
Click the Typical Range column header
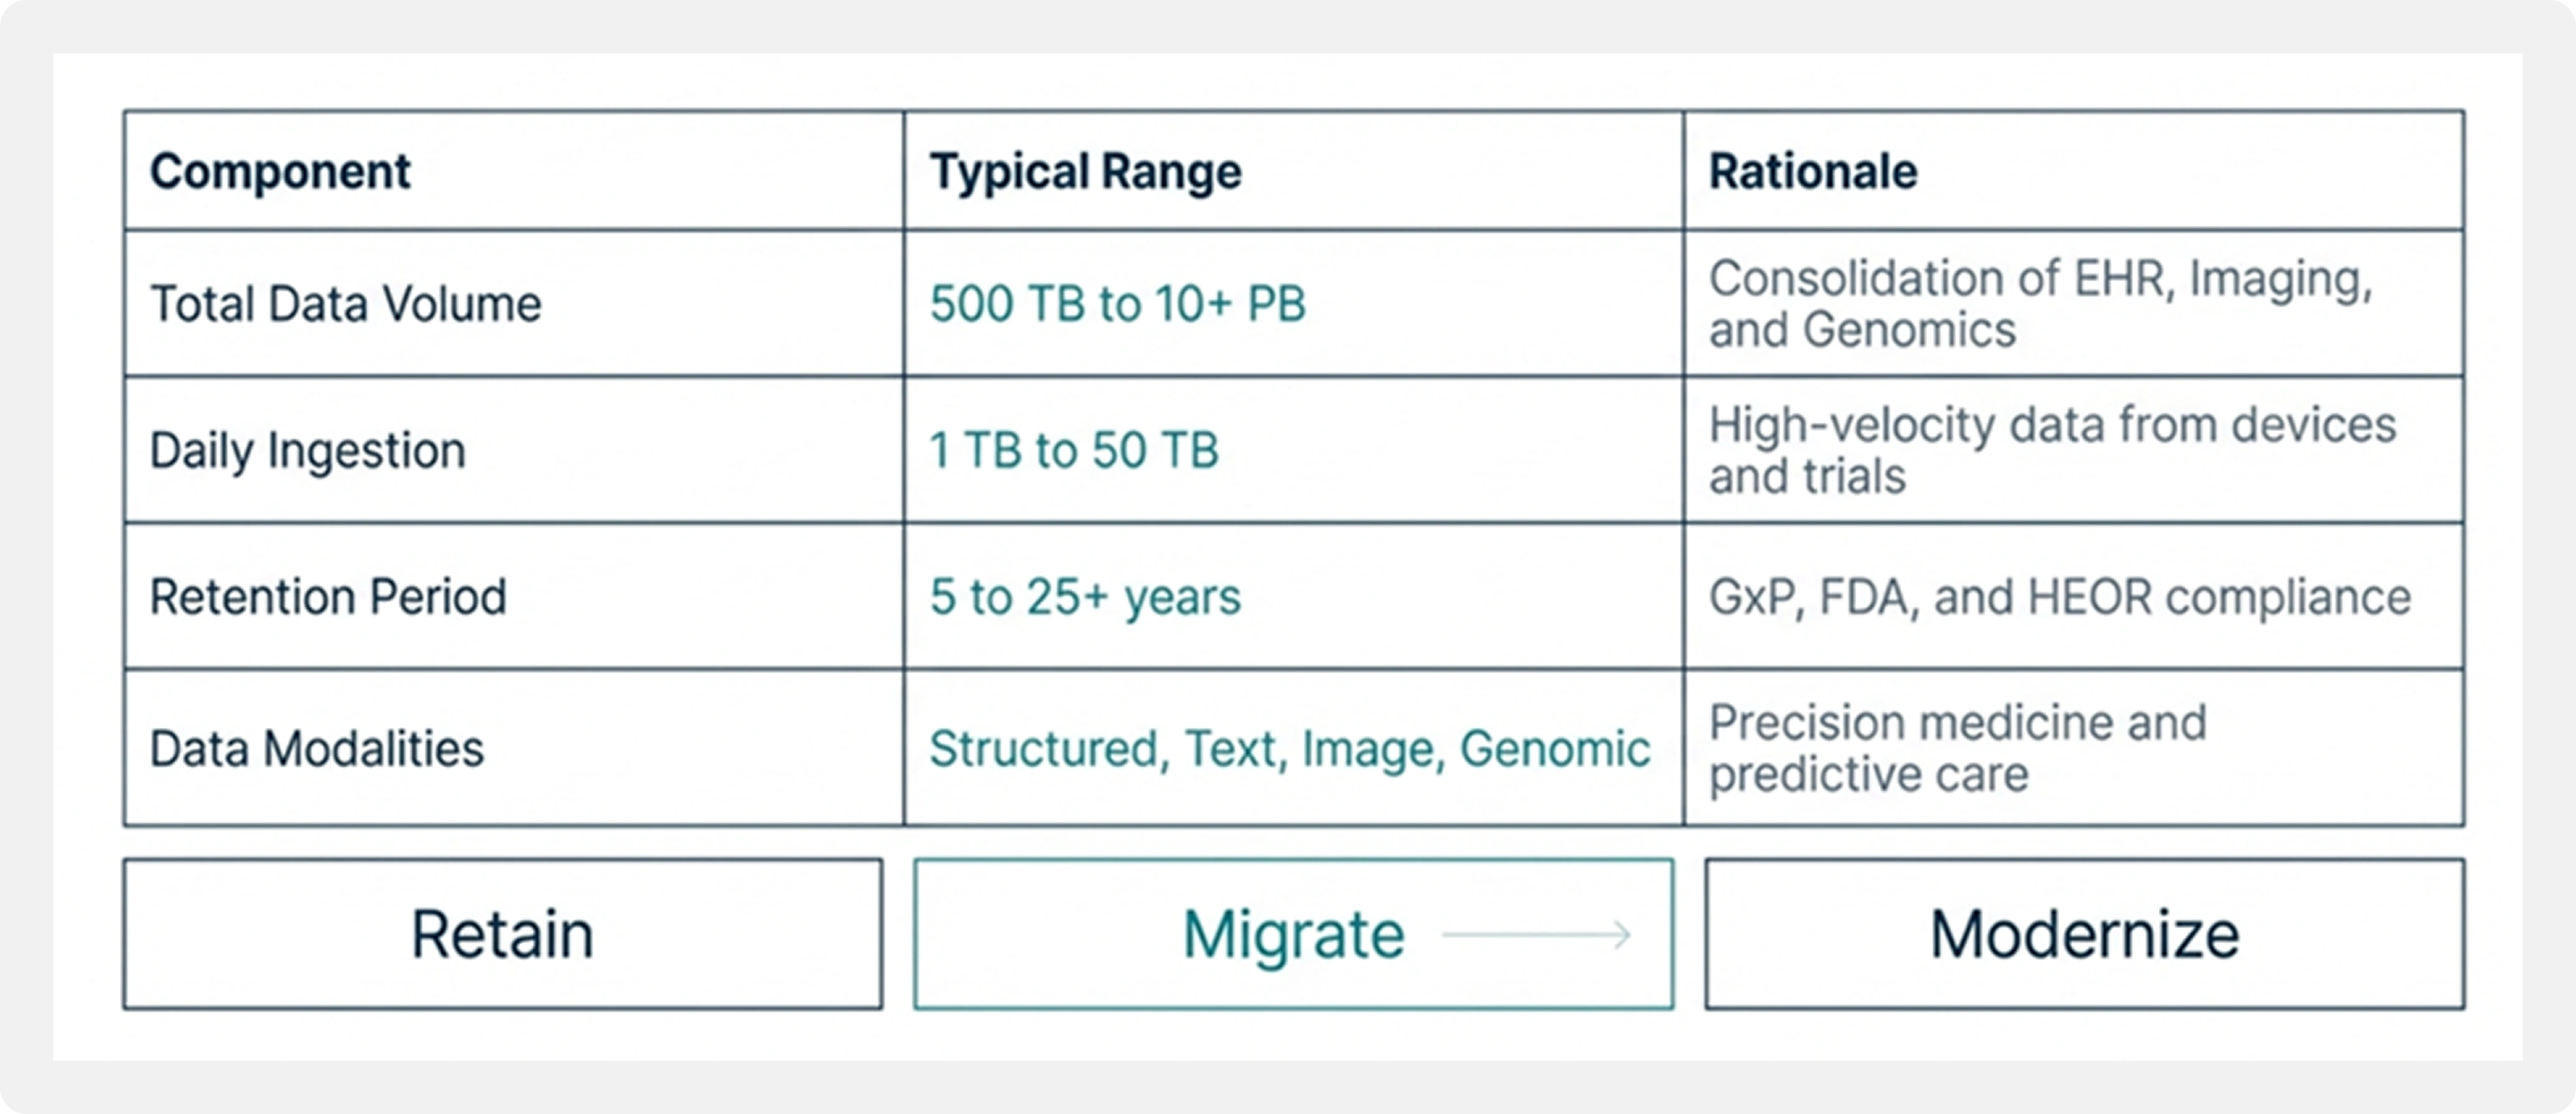(1085, 171)
